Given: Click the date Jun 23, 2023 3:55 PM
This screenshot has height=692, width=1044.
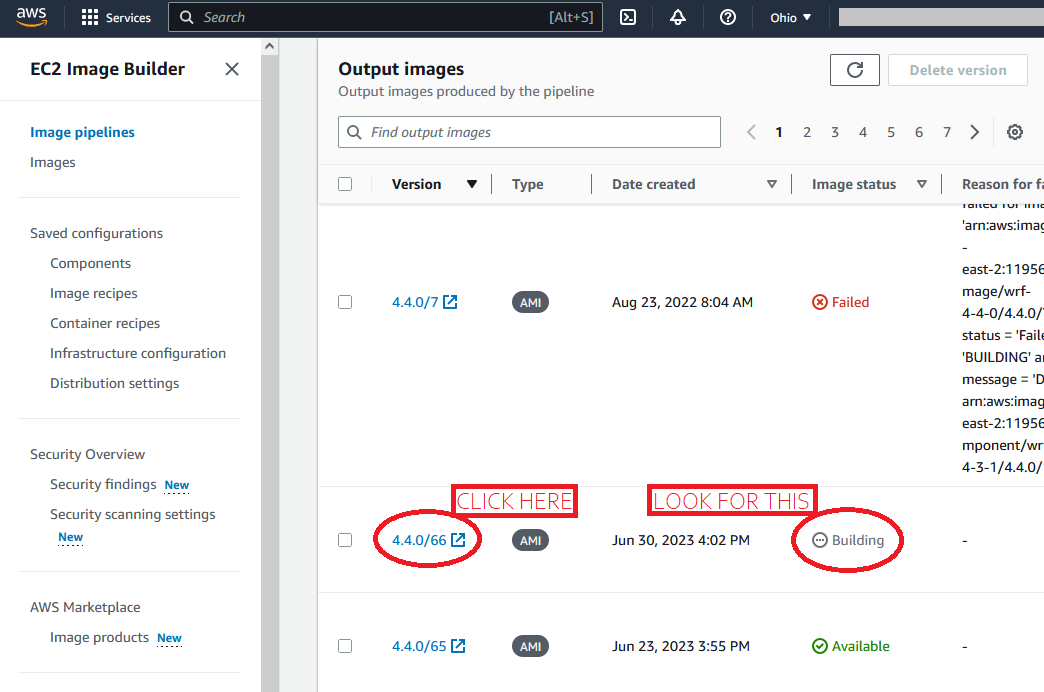Looking at the screenshot, I should click(680, 645).
